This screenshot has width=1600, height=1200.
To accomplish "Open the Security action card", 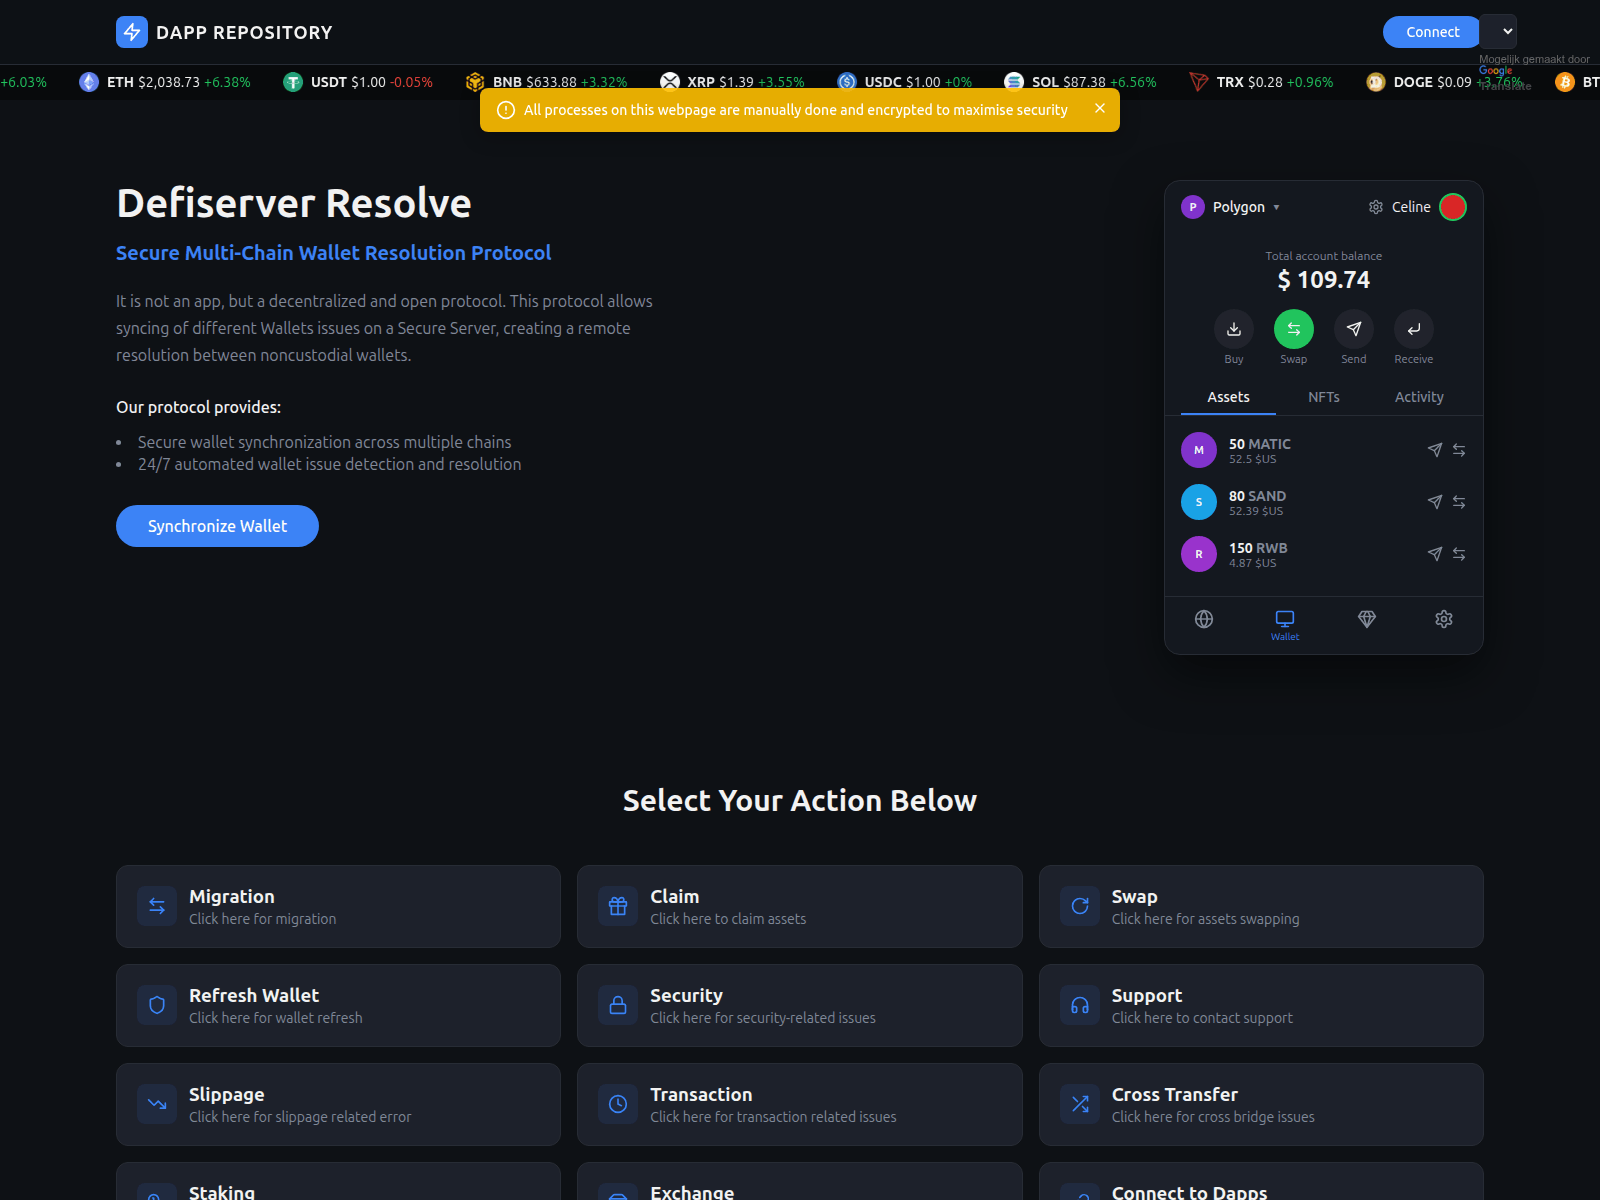I will tap(799, 1005).
